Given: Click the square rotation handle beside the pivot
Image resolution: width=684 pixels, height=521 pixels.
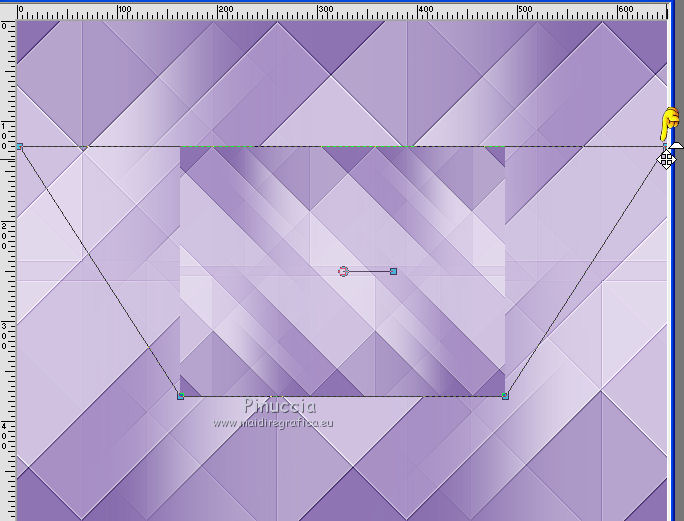Looking at the screenshot, I should pyautogui.click(x=393, y=271).
